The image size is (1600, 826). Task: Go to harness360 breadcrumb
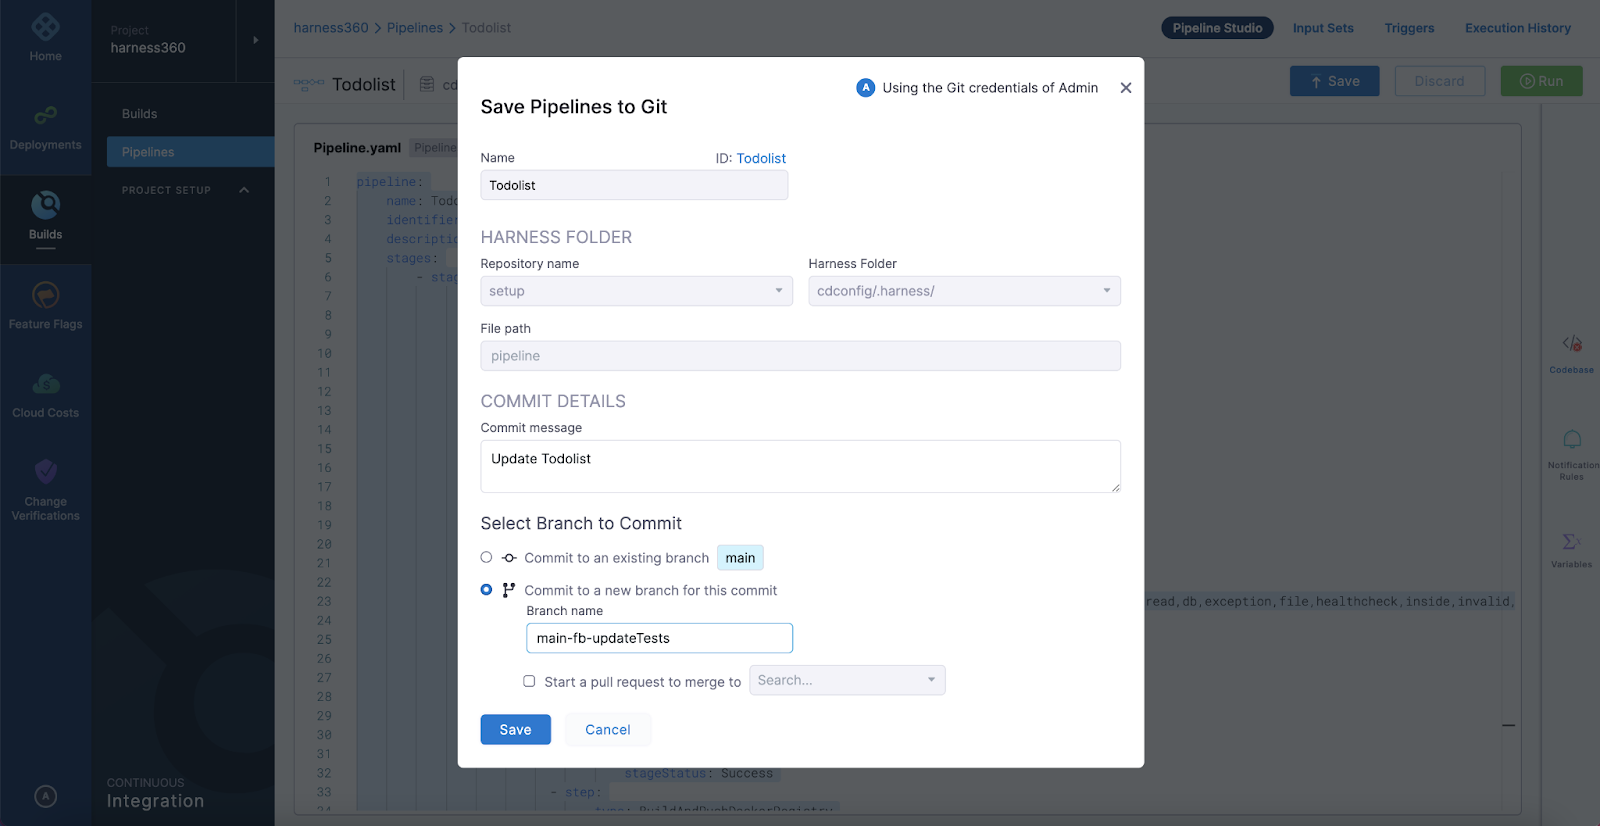[331, 28]
